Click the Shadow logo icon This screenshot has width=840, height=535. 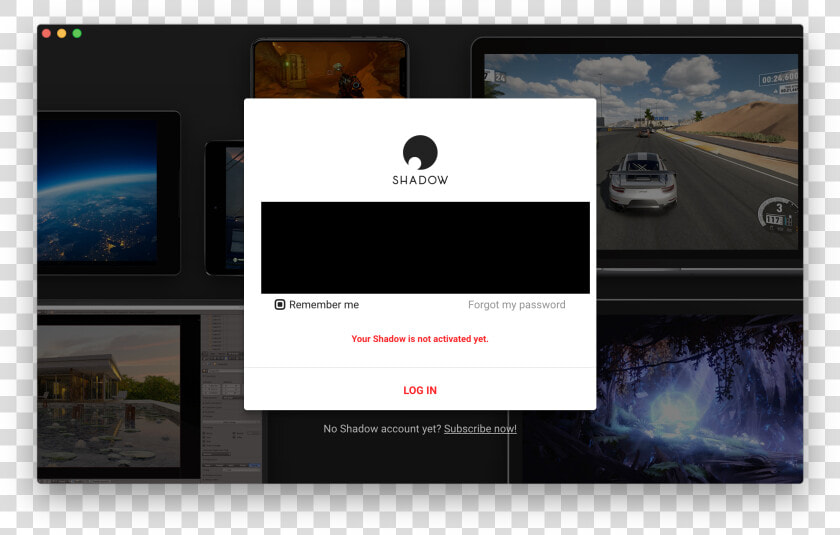click(420, 153)
